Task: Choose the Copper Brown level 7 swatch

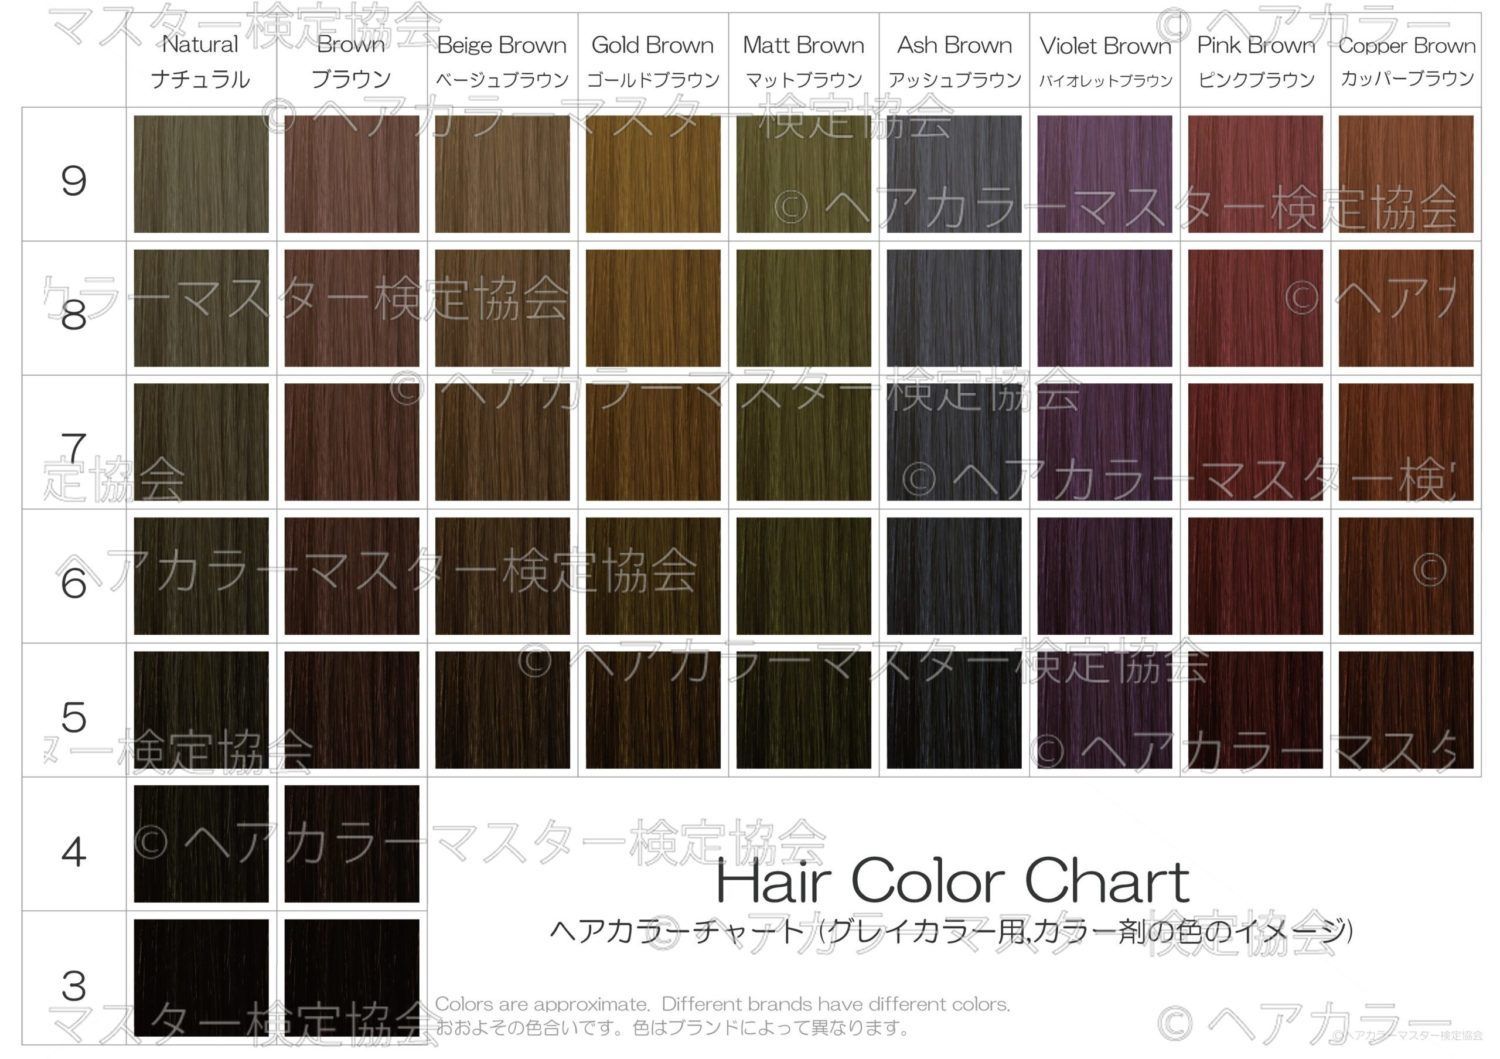Action: click(1406, 442)
